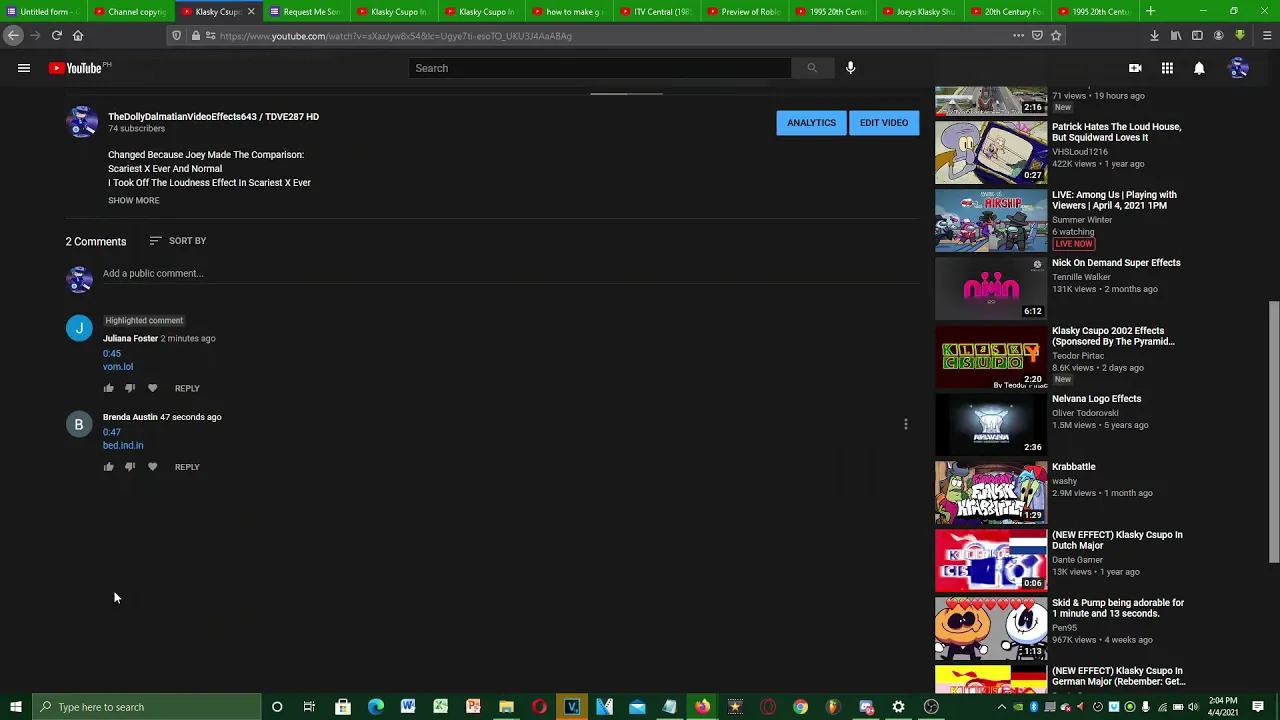
Task: Close the active Klasky Csupo tab
Action: 251,11
